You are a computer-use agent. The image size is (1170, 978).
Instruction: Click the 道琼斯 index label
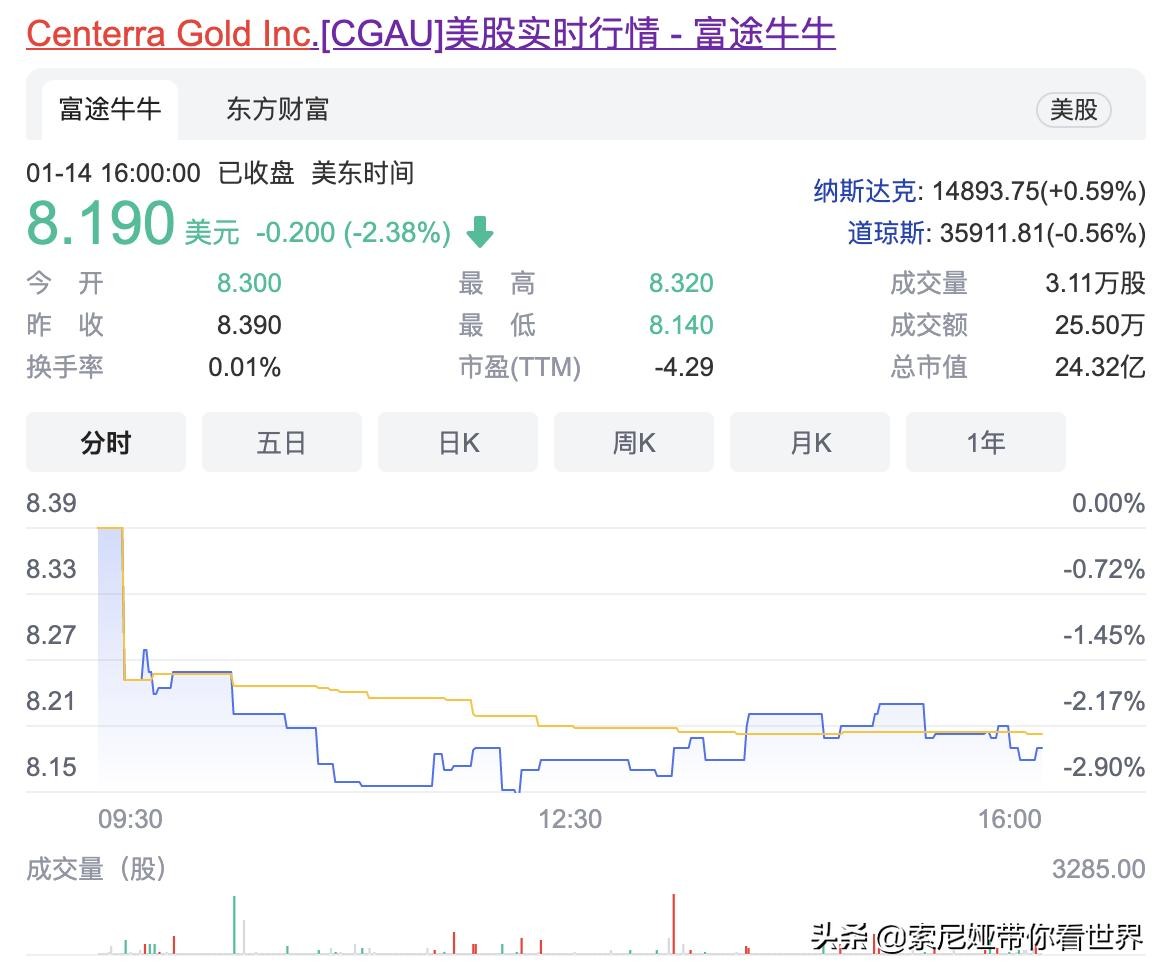(886, 233)
